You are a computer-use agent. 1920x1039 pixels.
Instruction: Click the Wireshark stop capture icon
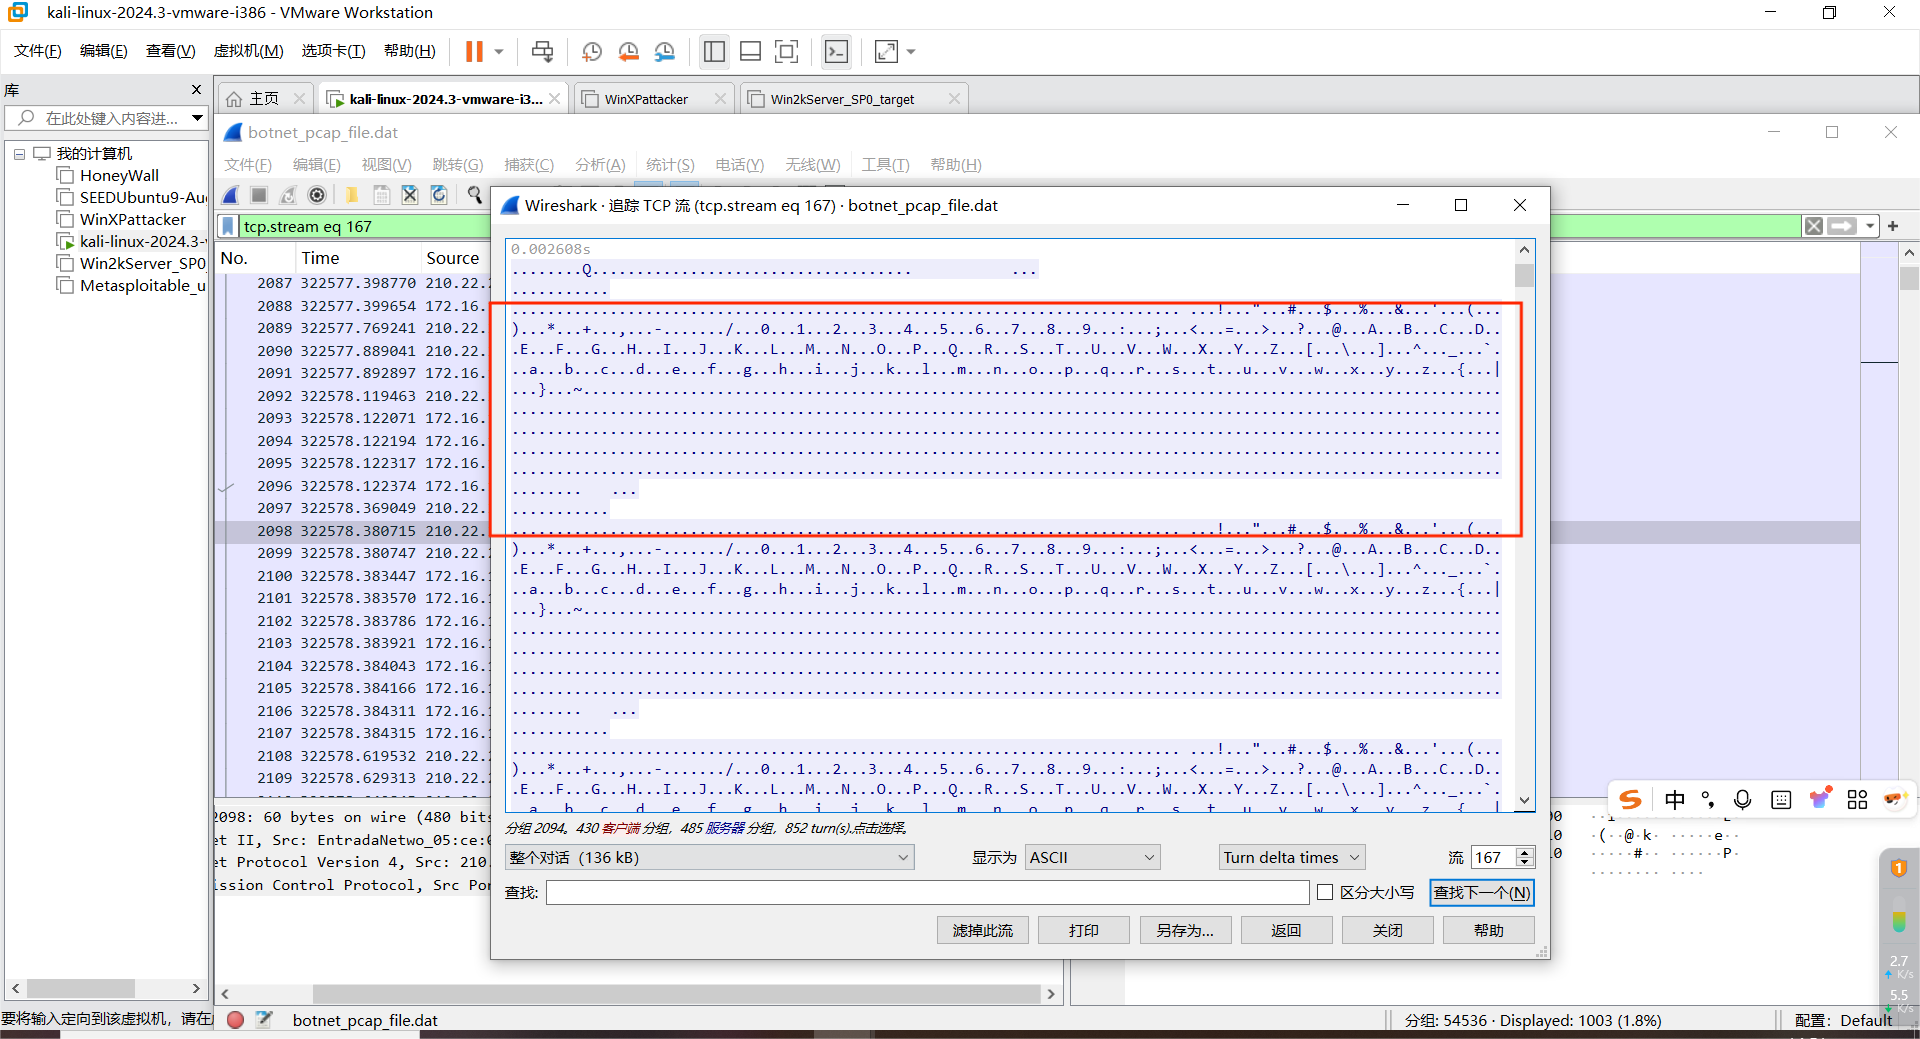(259, 195)
